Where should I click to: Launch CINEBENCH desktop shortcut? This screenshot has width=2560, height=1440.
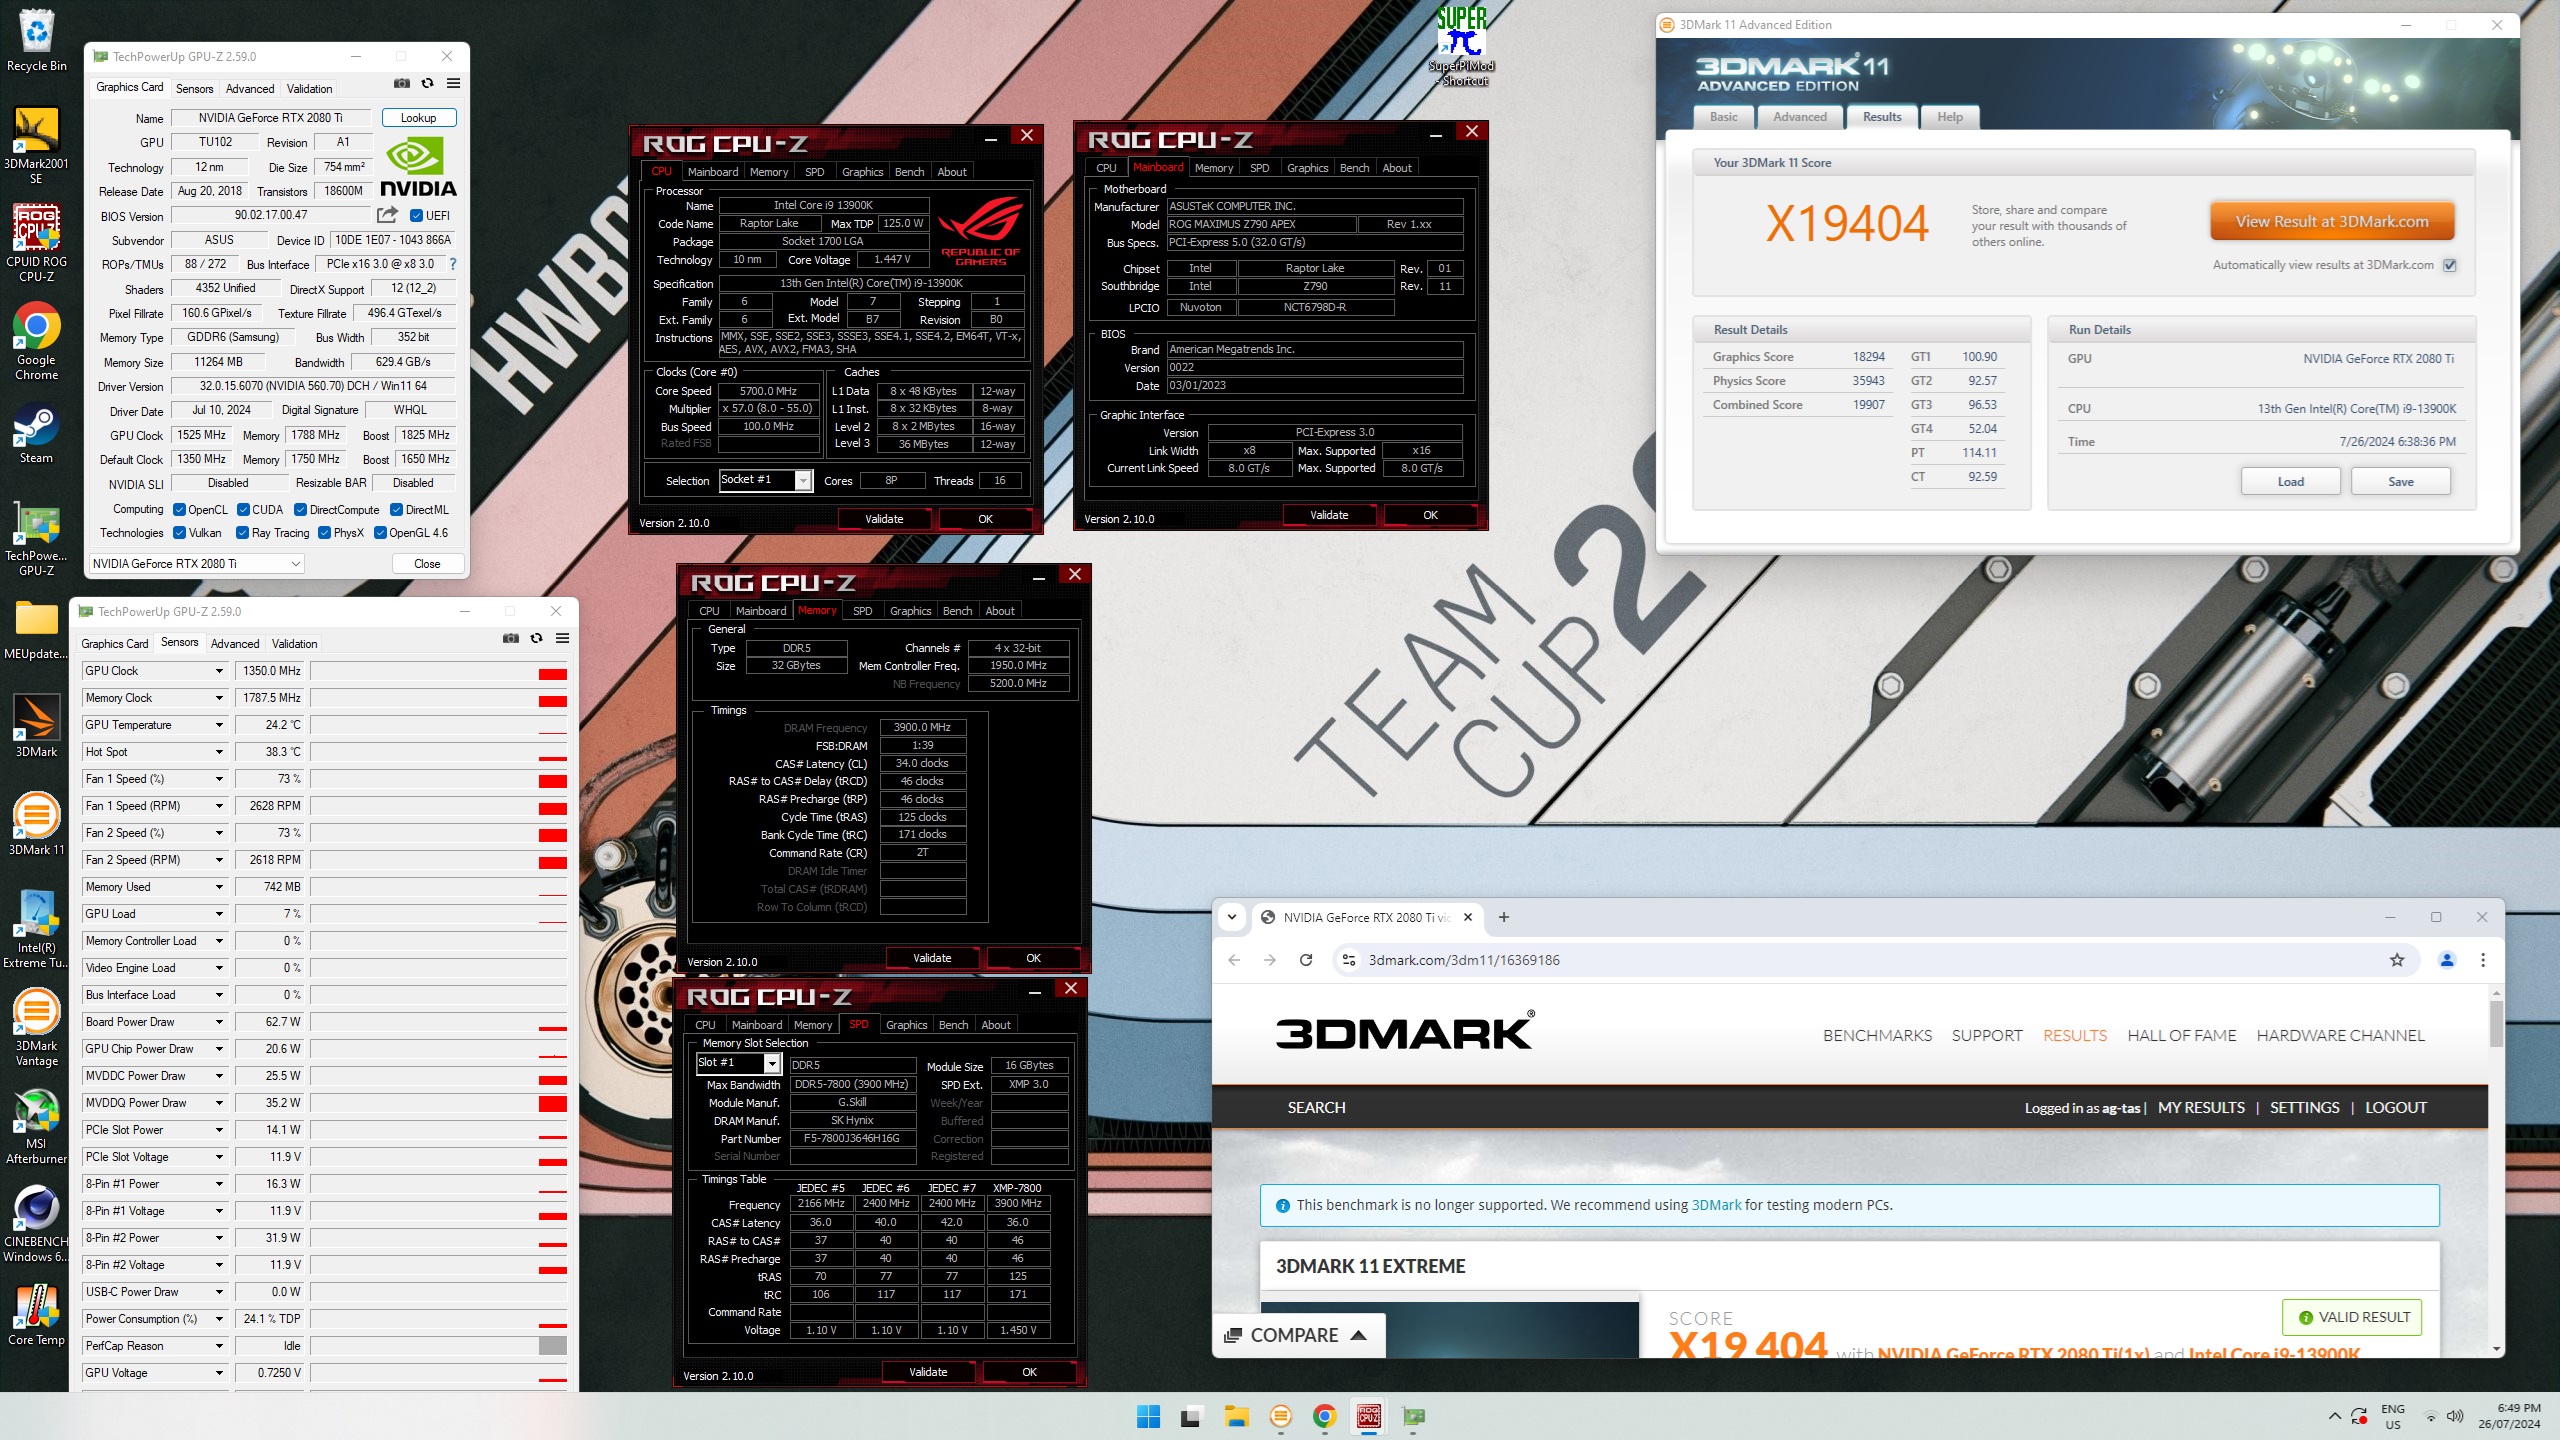[36, 1224]
